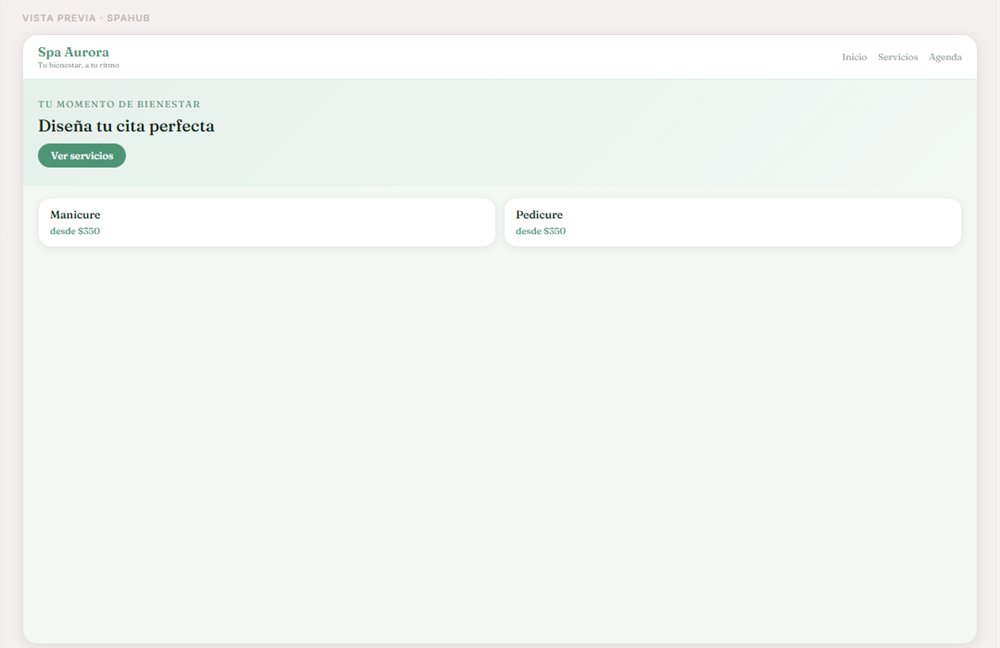Click the 'Diseña tu cita perfecta' heading
The height and width of the screenshot is (648, 1000).
pos(126,126)
